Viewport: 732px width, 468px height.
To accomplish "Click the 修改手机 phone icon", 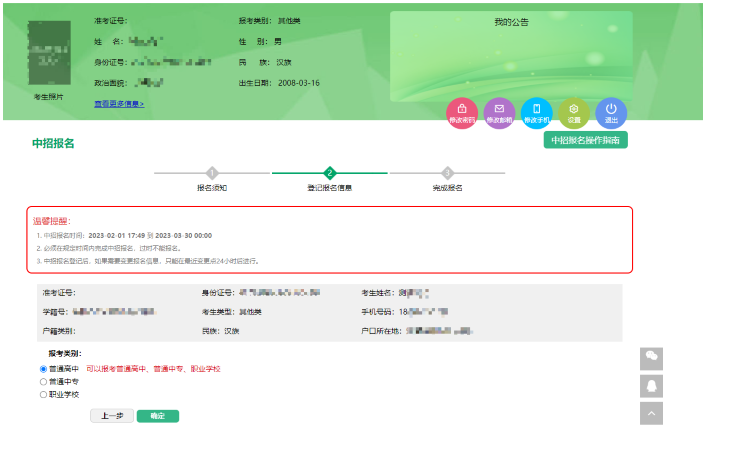I will [537, 112].
